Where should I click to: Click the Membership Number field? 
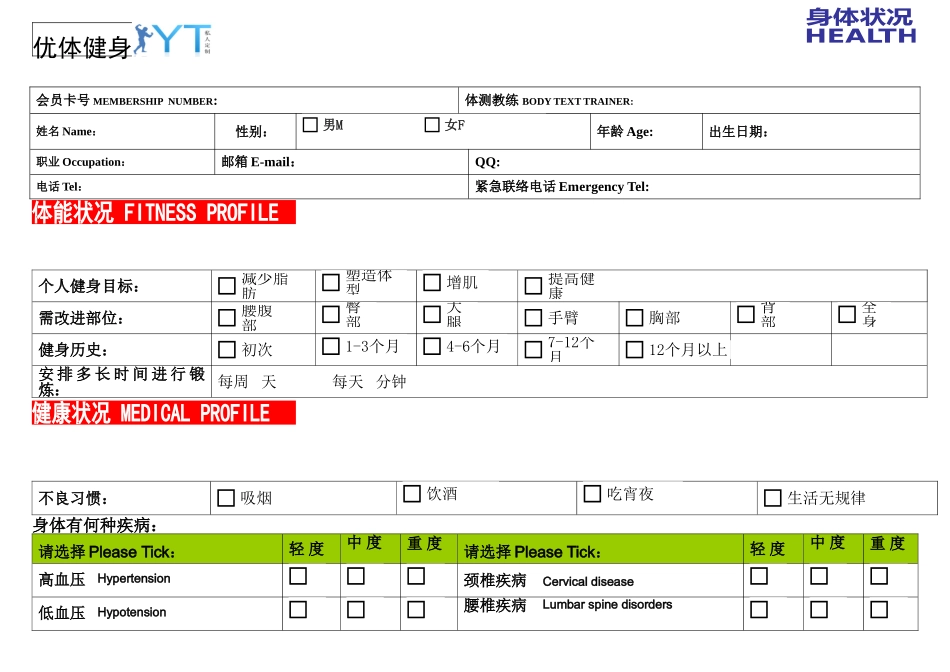pyautogui.click(x=244, y=101)
